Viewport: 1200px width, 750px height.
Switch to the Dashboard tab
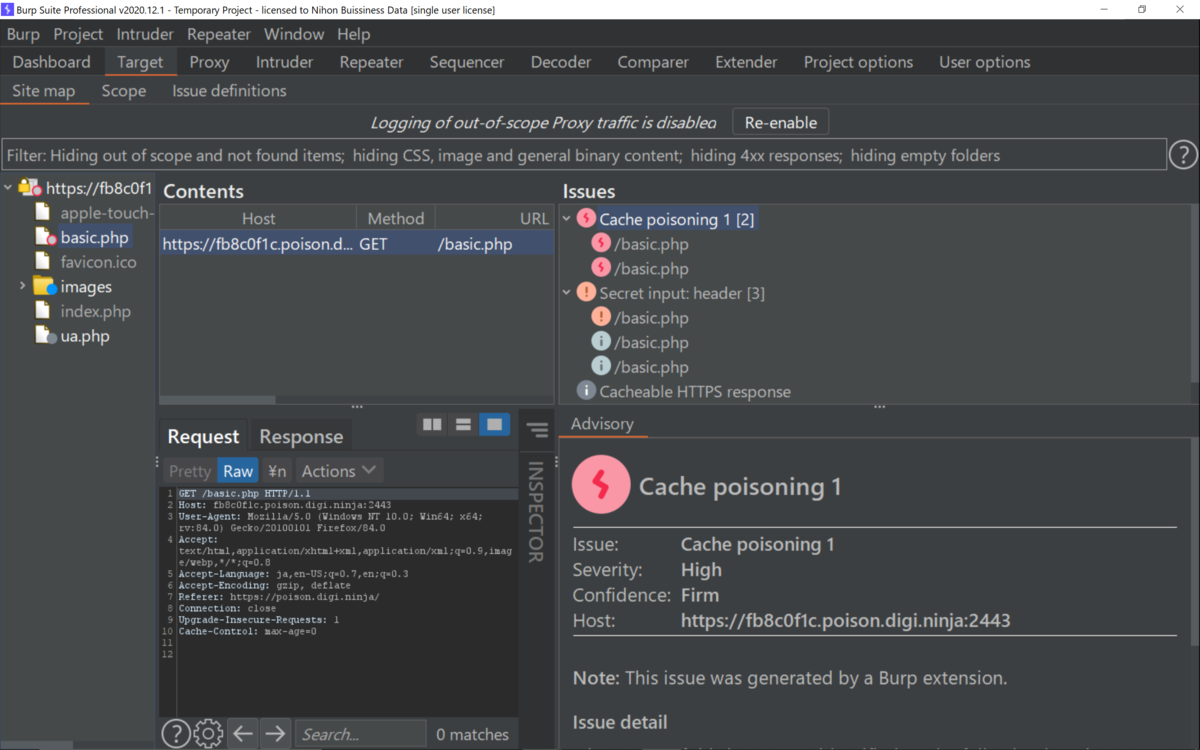(51, 62)
